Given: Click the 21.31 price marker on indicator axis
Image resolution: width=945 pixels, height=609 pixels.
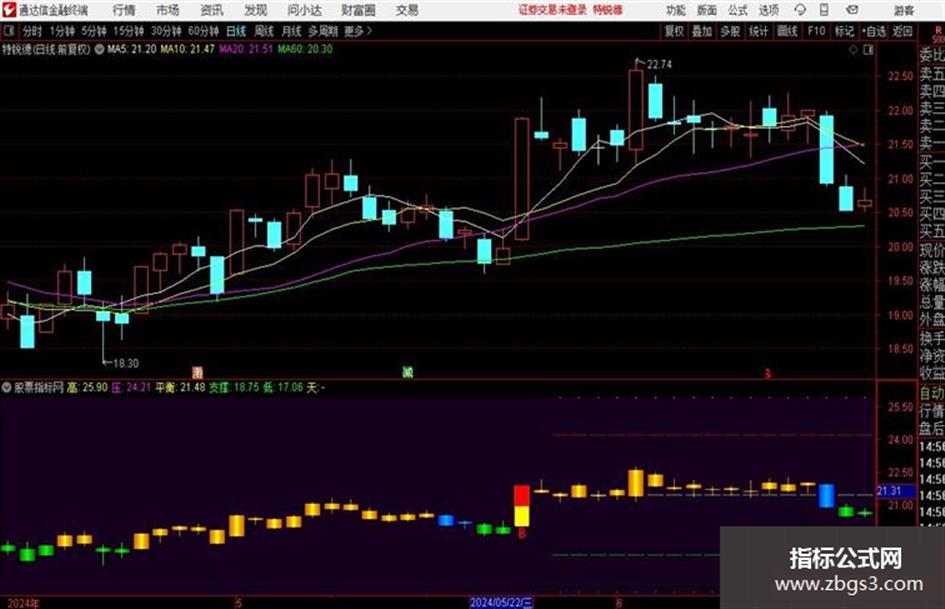Looking at the screenshot, I should 890,491.
